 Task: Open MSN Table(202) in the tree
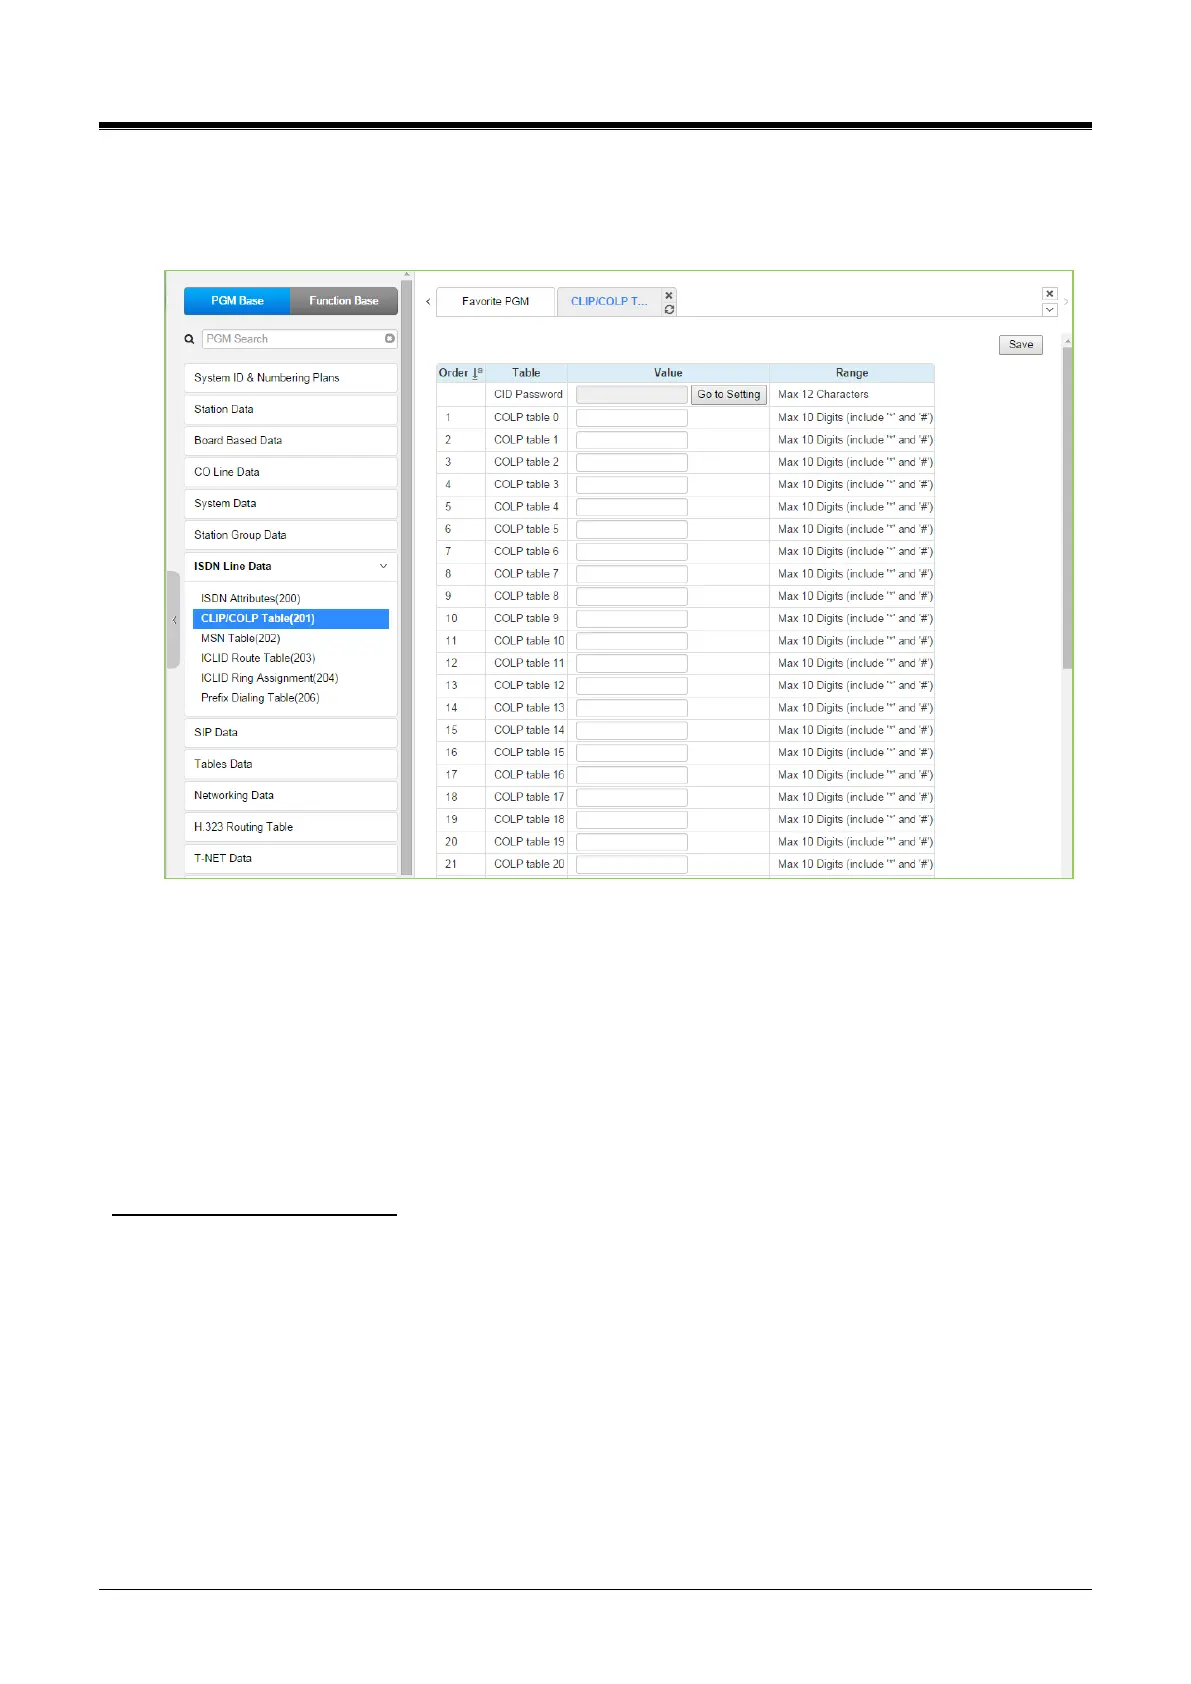[240, 639]
